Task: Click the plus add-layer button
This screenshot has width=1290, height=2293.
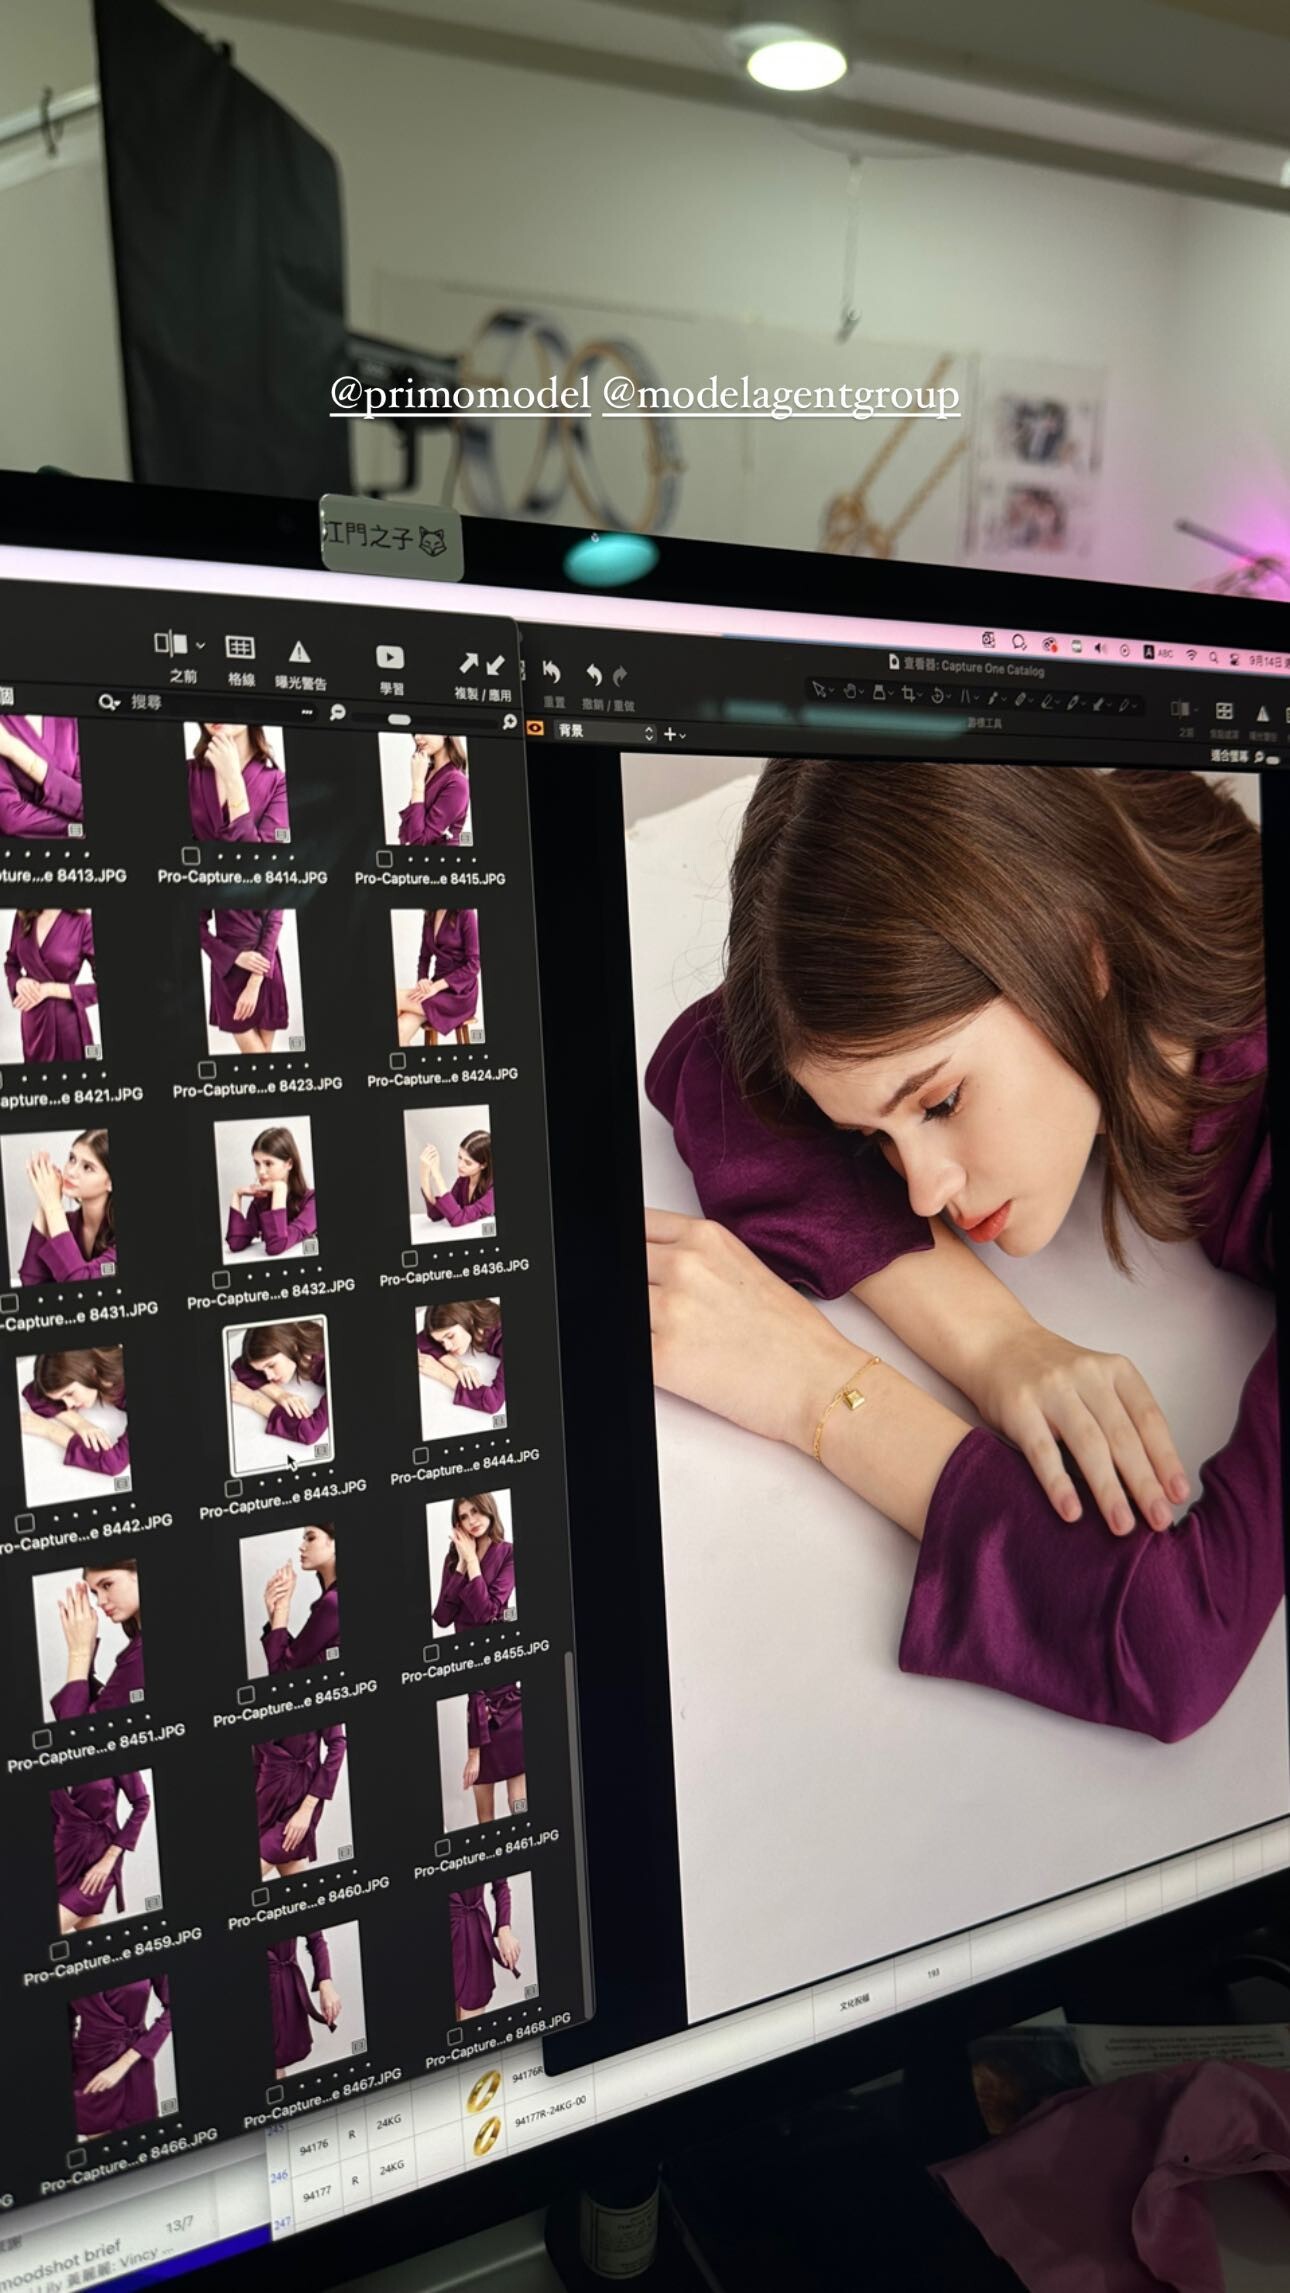Action: click(670, 734)
